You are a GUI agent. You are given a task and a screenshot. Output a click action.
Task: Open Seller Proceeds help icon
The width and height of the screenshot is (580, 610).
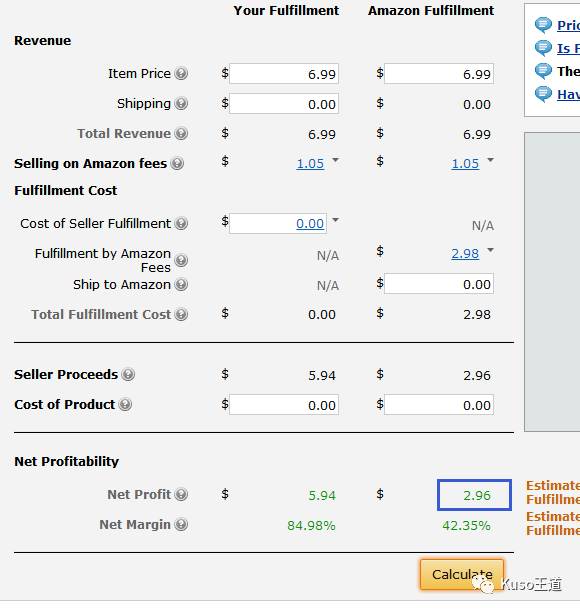pyautogui.click(x=128, y=374)
